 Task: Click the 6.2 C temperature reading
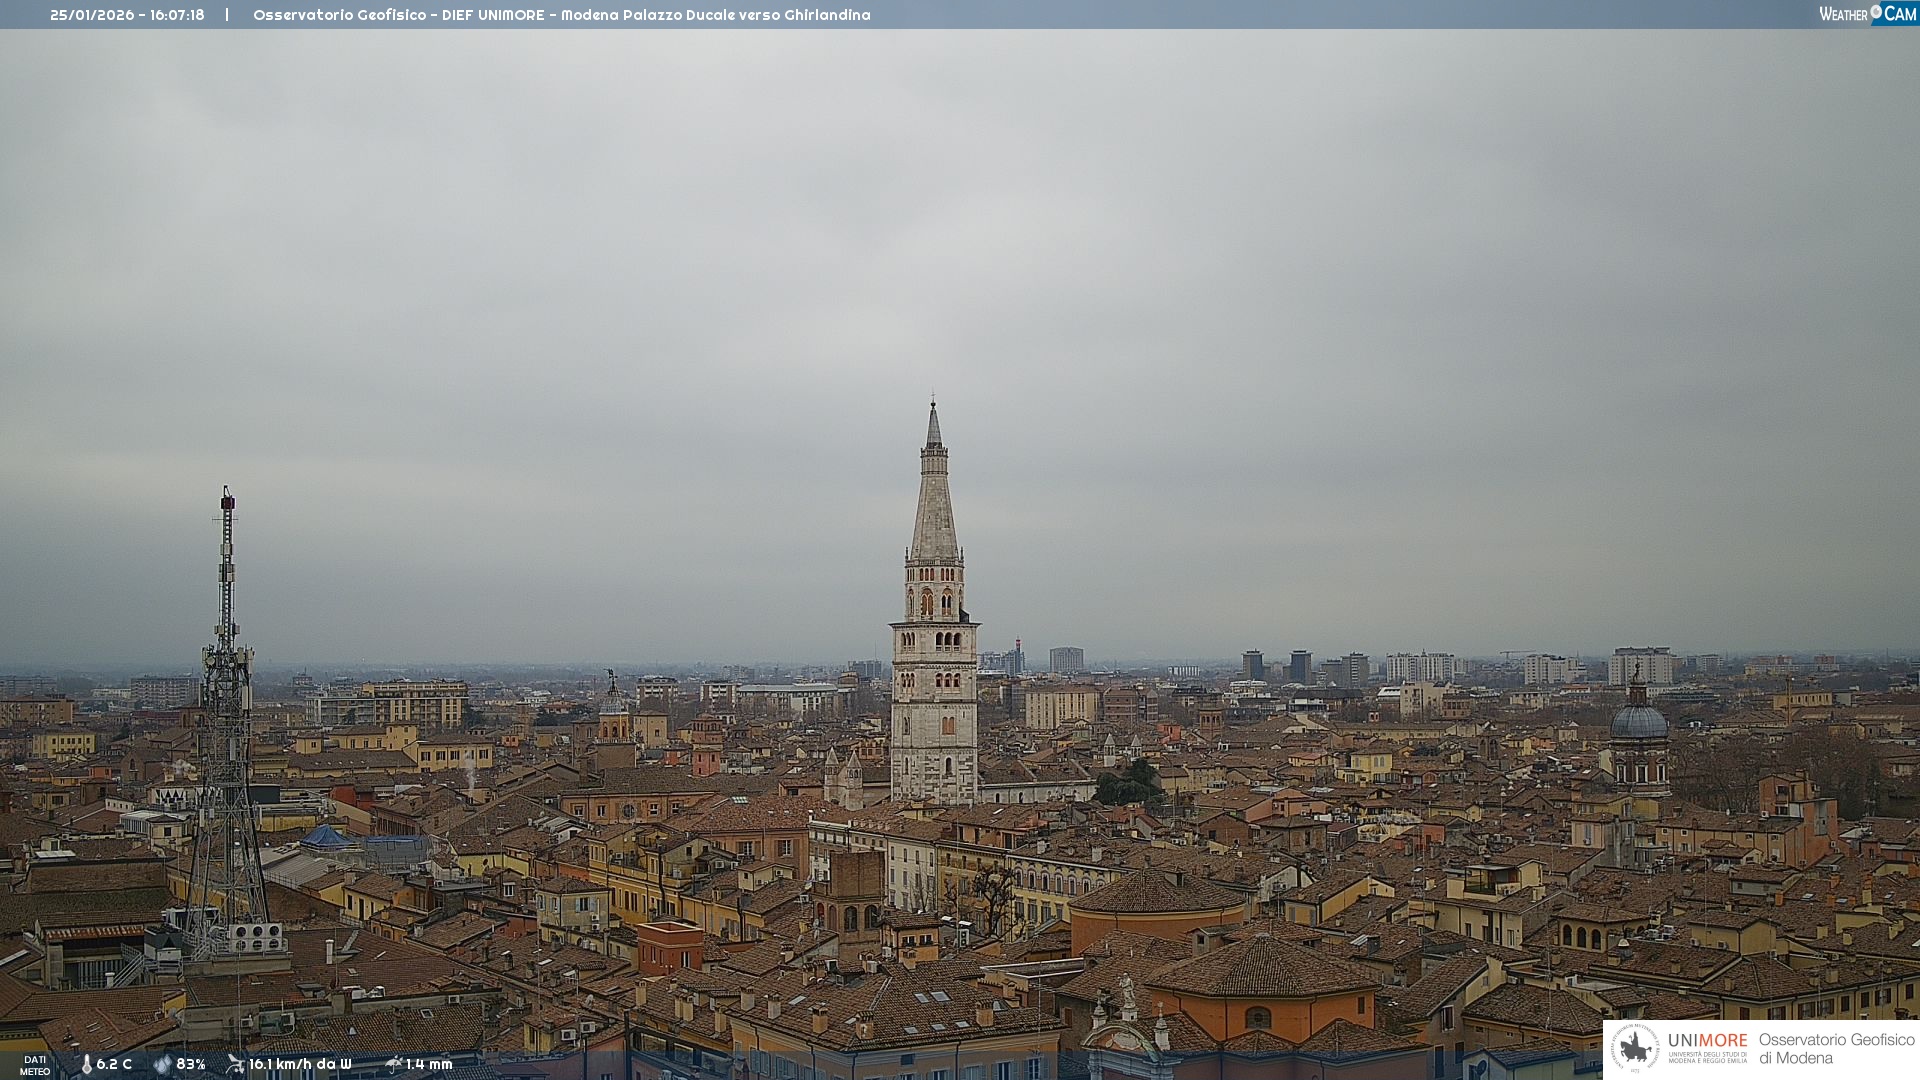[114, 1064]
